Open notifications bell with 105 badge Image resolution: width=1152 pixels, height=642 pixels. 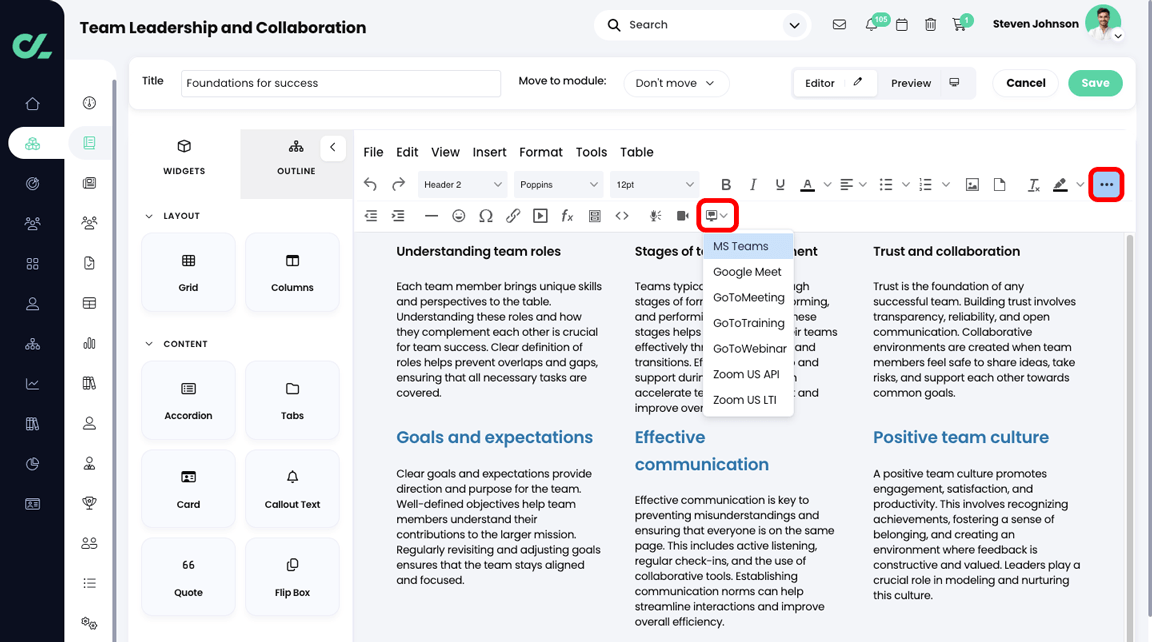(x=872, y=24)
